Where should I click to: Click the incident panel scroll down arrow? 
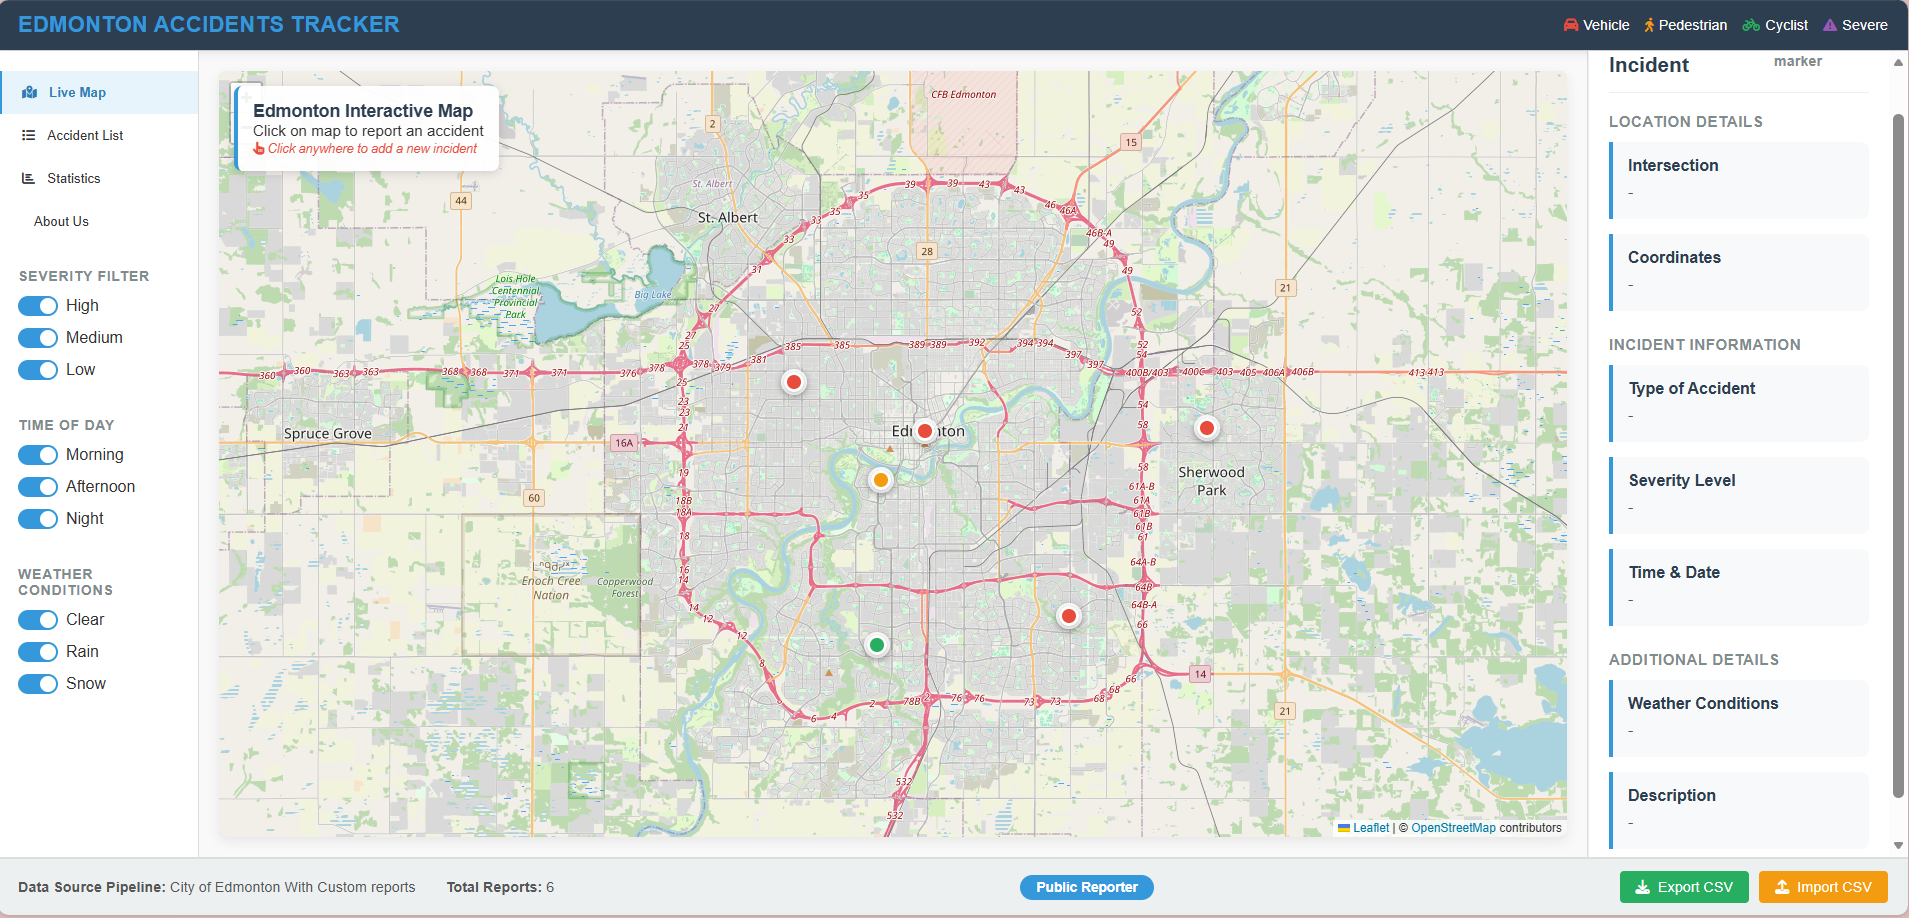point(1898,845)
